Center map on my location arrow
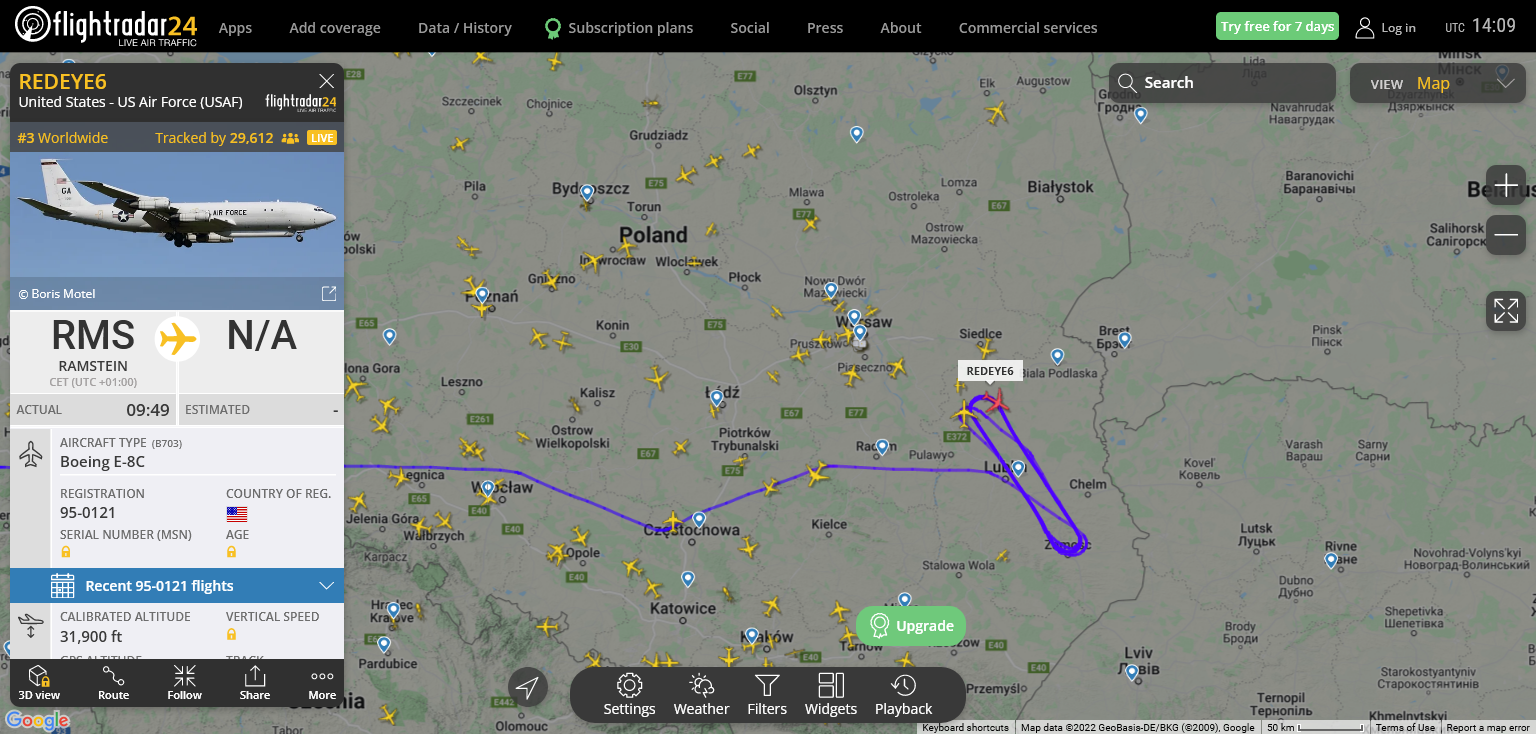 (528, 687)
